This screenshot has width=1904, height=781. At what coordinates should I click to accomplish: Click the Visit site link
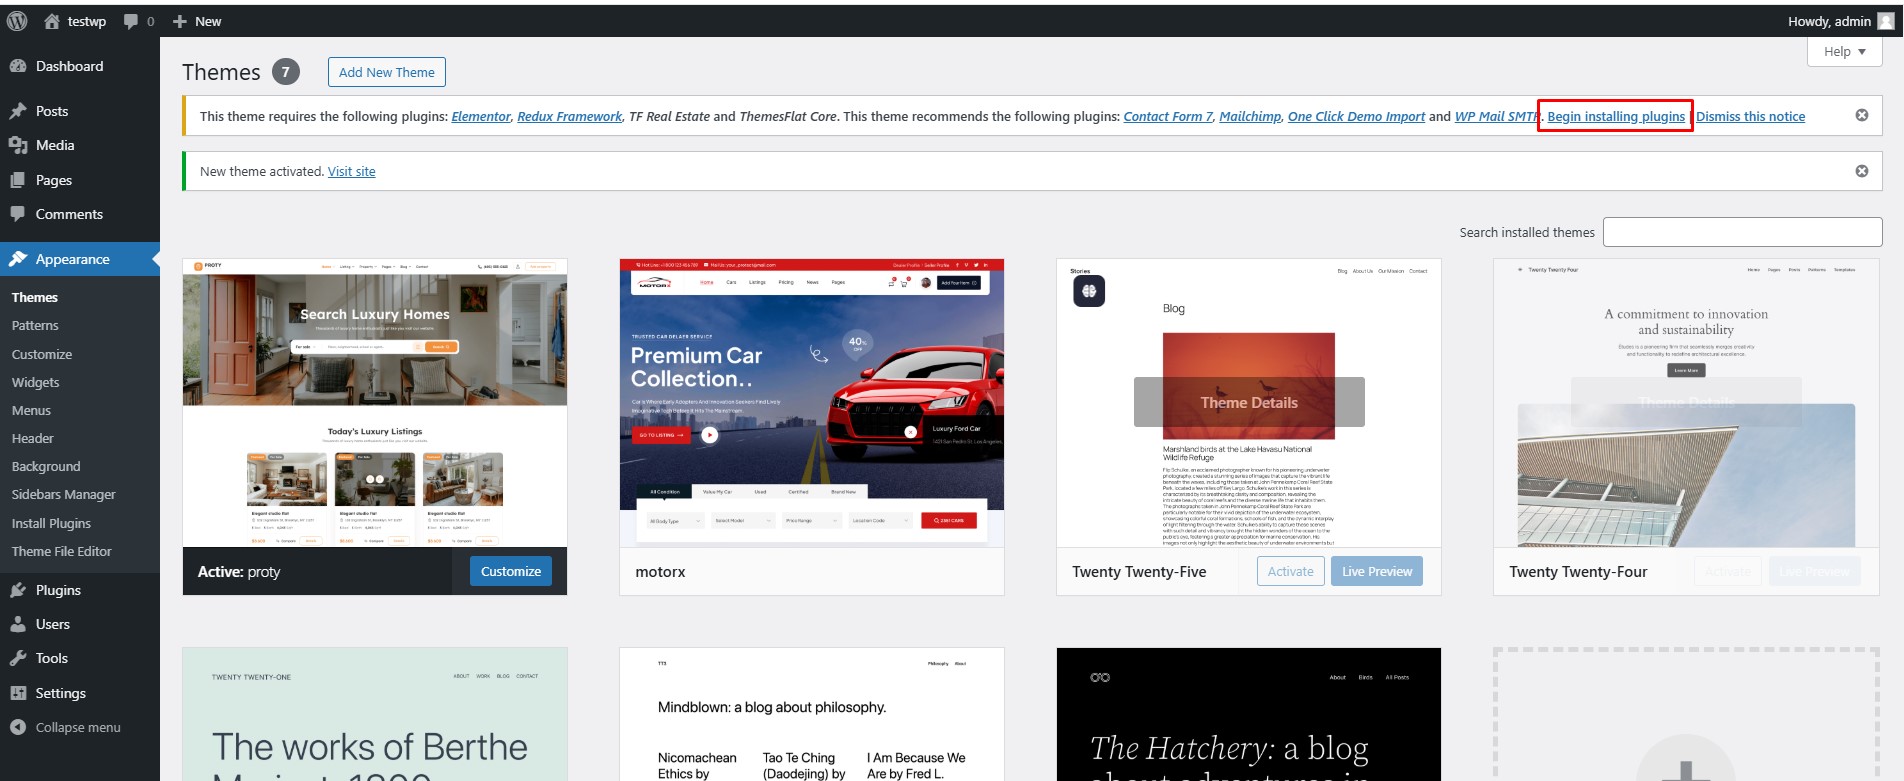352,171
